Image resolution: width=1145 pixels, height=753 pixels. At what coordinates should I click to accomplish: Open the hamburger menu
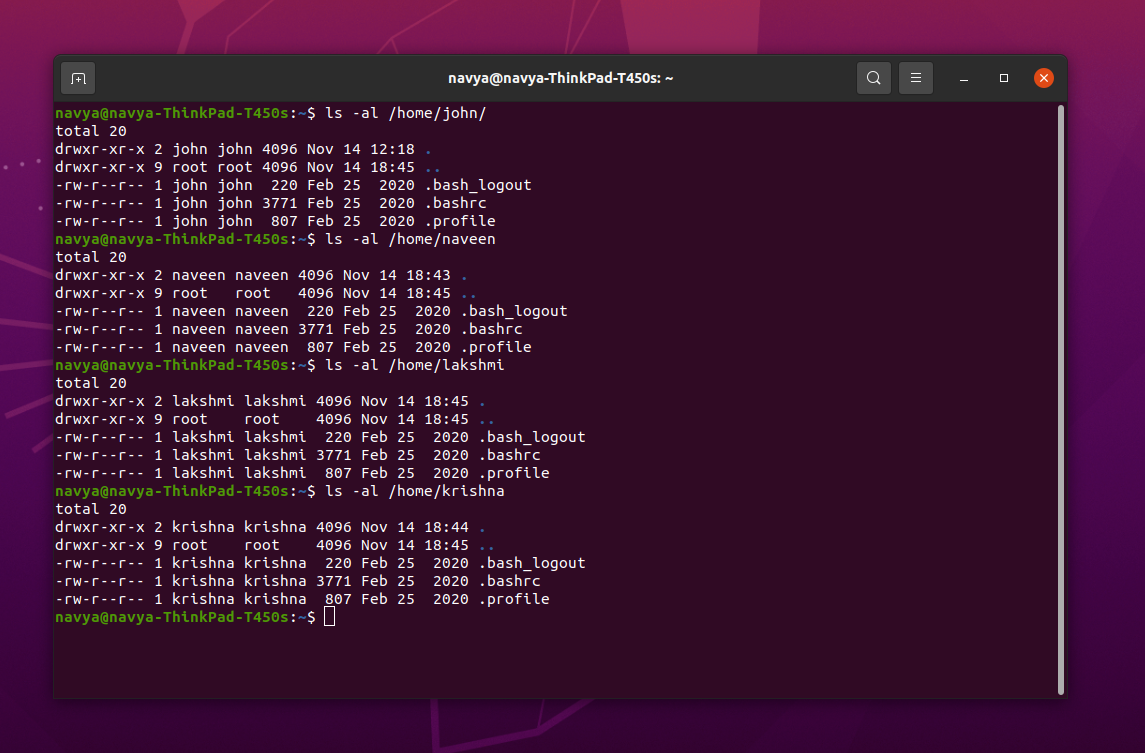(x=916, y=77)
